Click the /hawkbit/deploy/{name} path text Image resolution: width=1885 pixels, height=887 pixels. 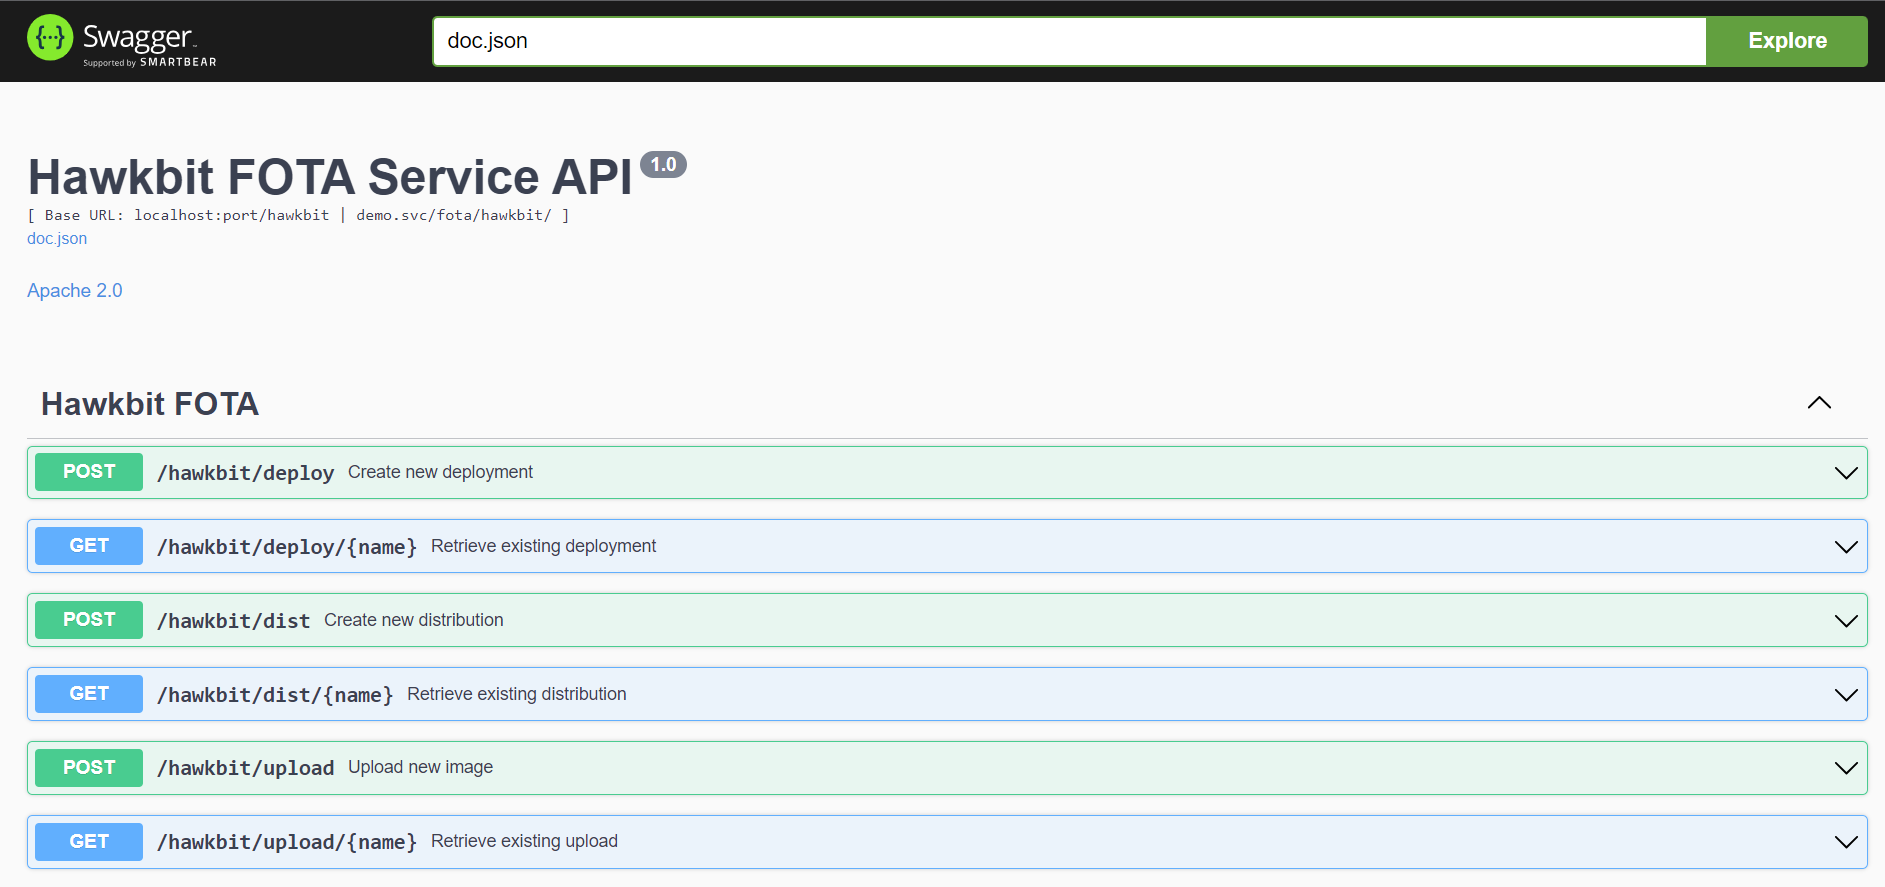coord(287,547)
